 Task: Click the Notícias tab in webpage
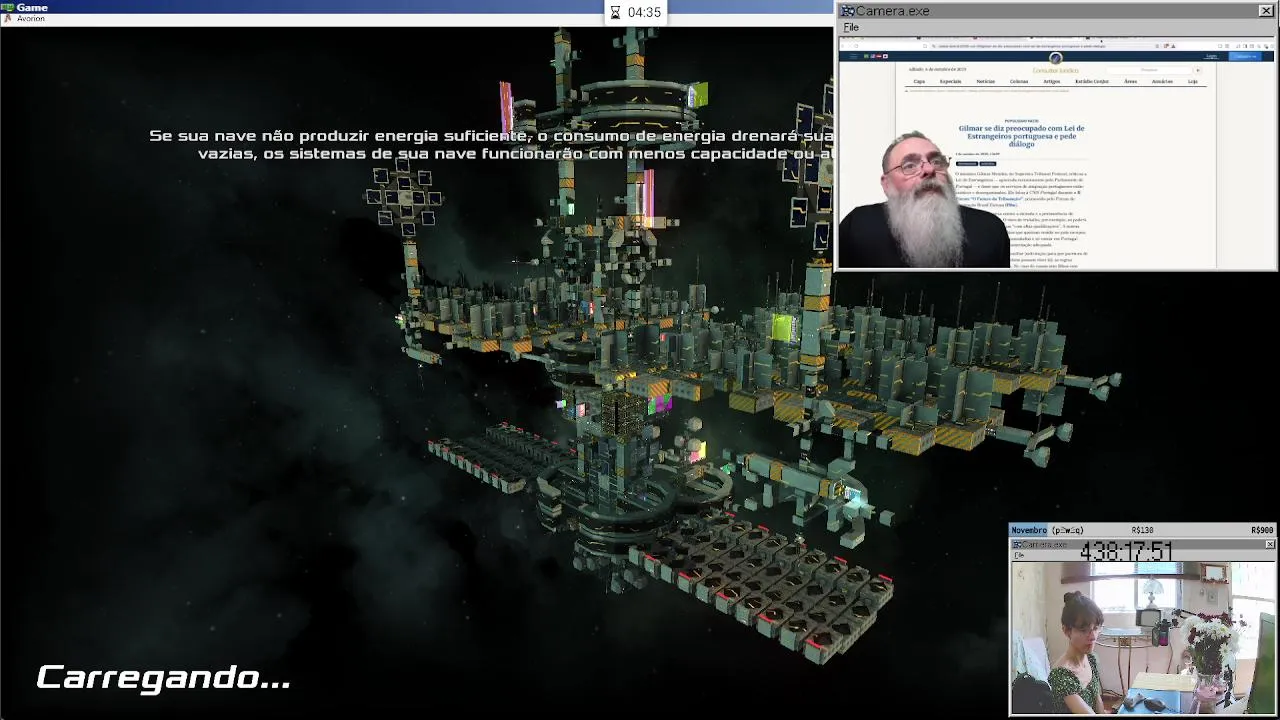[985, 82]
